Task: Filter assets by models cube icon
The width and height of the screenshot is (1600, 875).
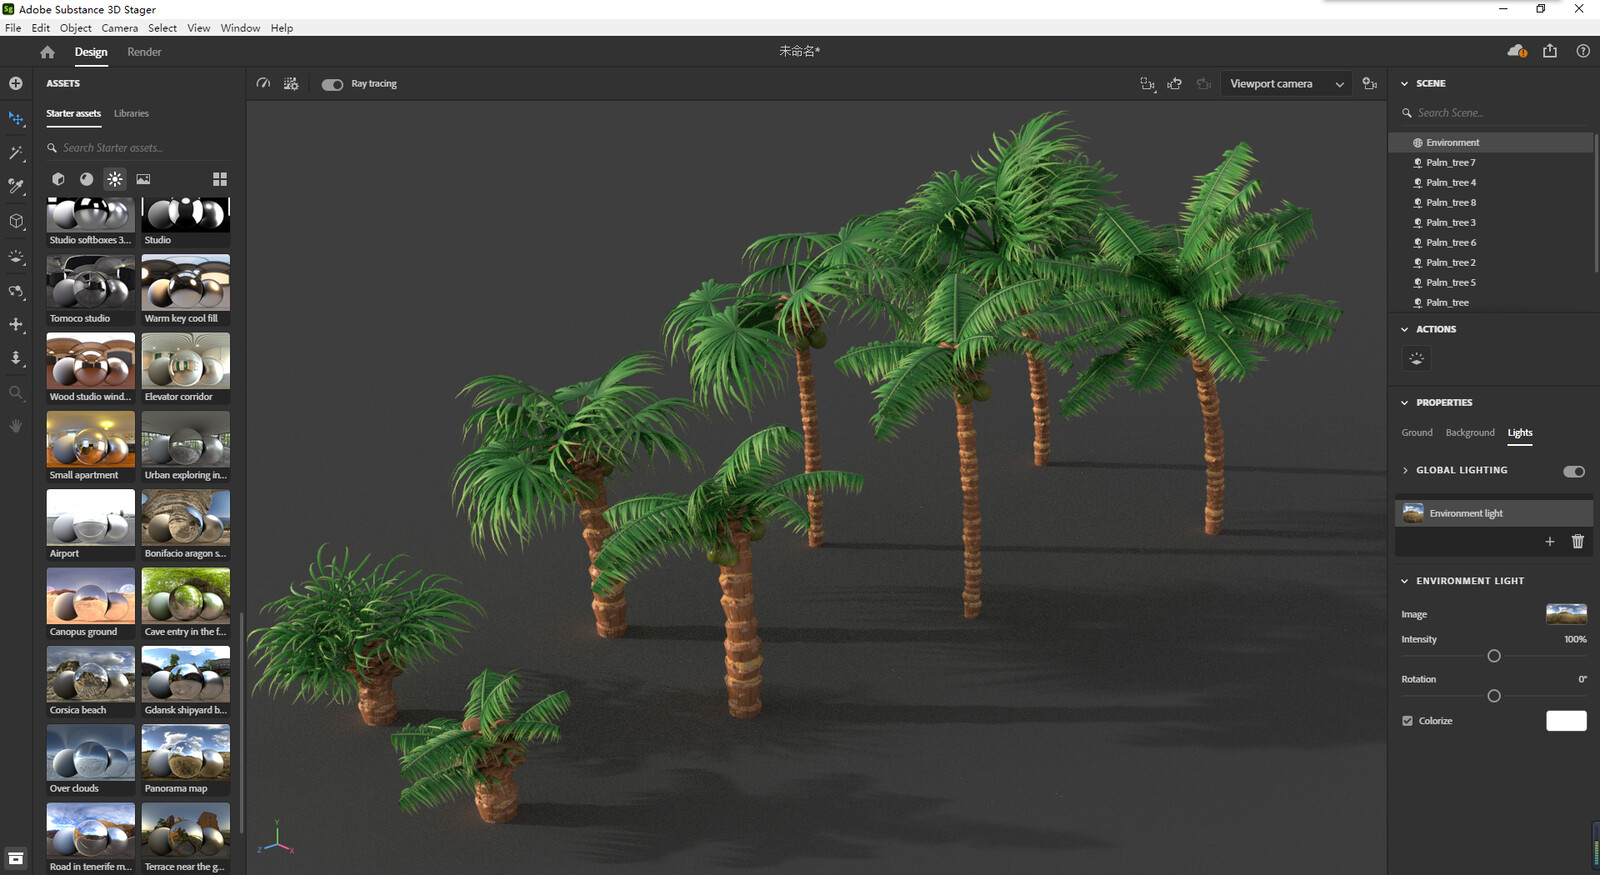Action: (x=58, y=179)
